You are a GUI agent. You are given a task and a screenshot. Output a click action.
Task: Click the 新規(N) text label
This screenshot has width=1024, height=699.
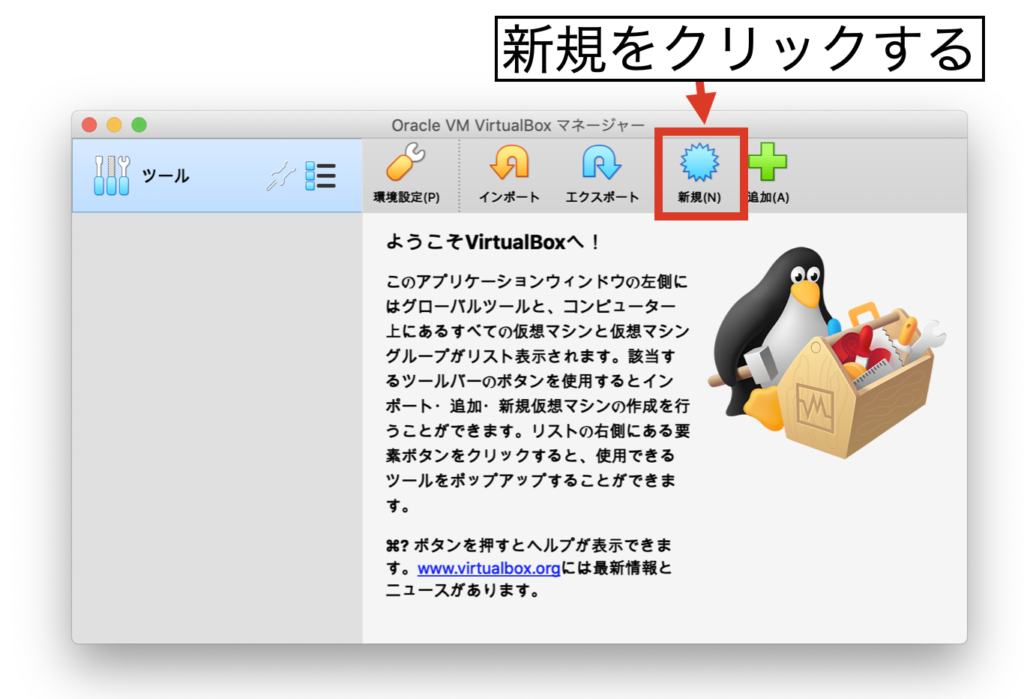pyautogui.click(x=698, y=197)
